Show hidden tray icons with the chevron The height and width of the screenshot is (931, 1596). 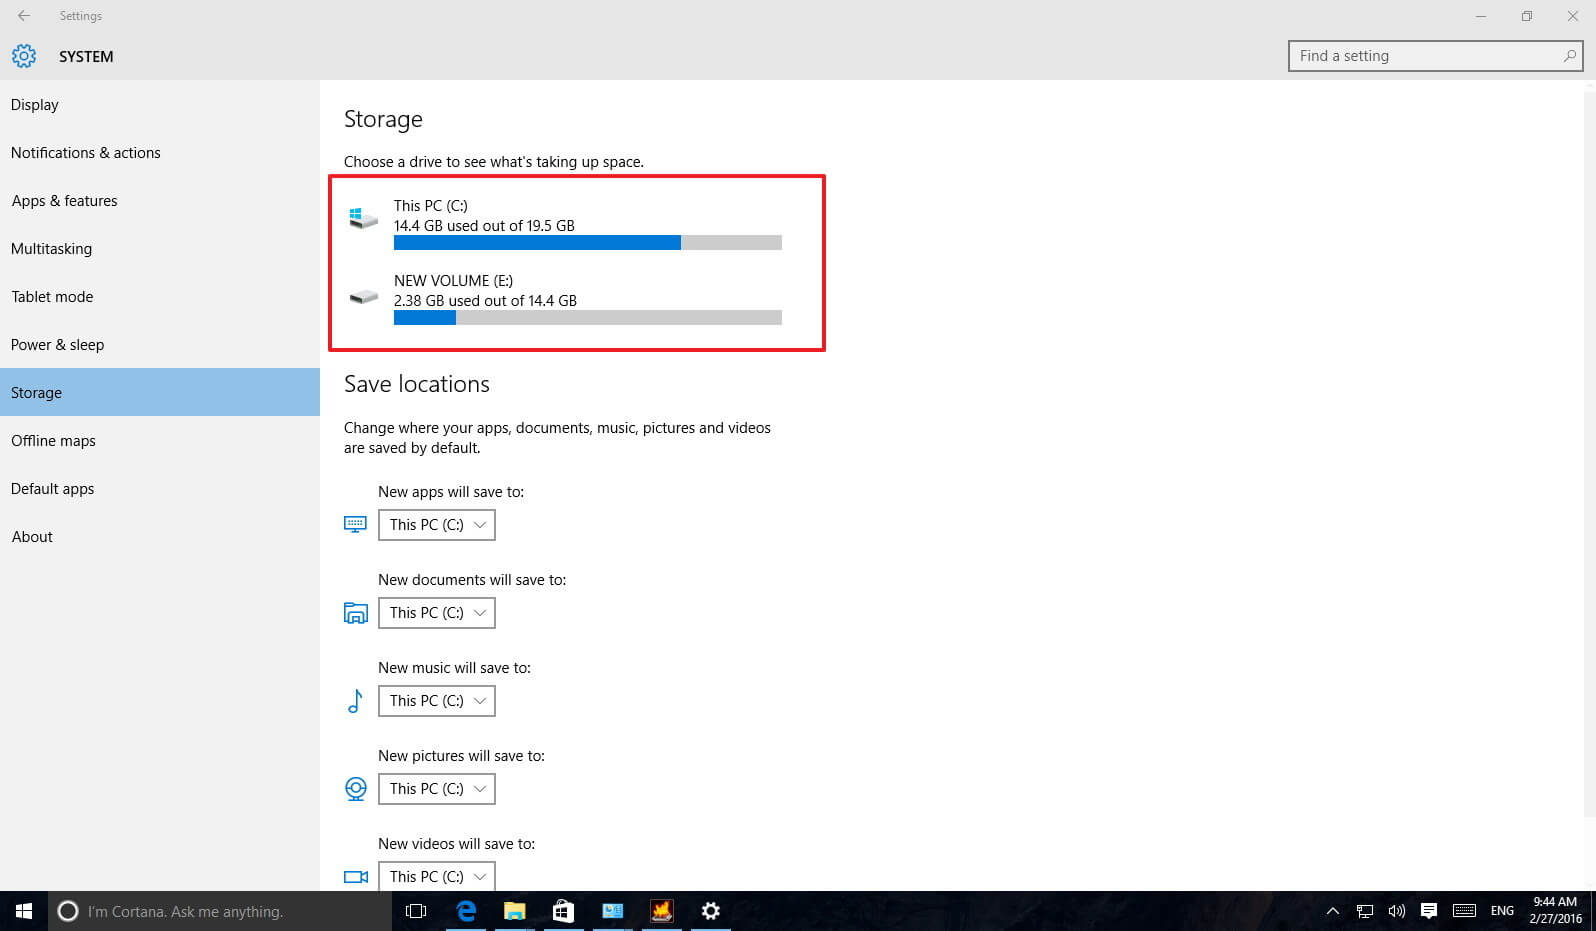coord(1333,911)
